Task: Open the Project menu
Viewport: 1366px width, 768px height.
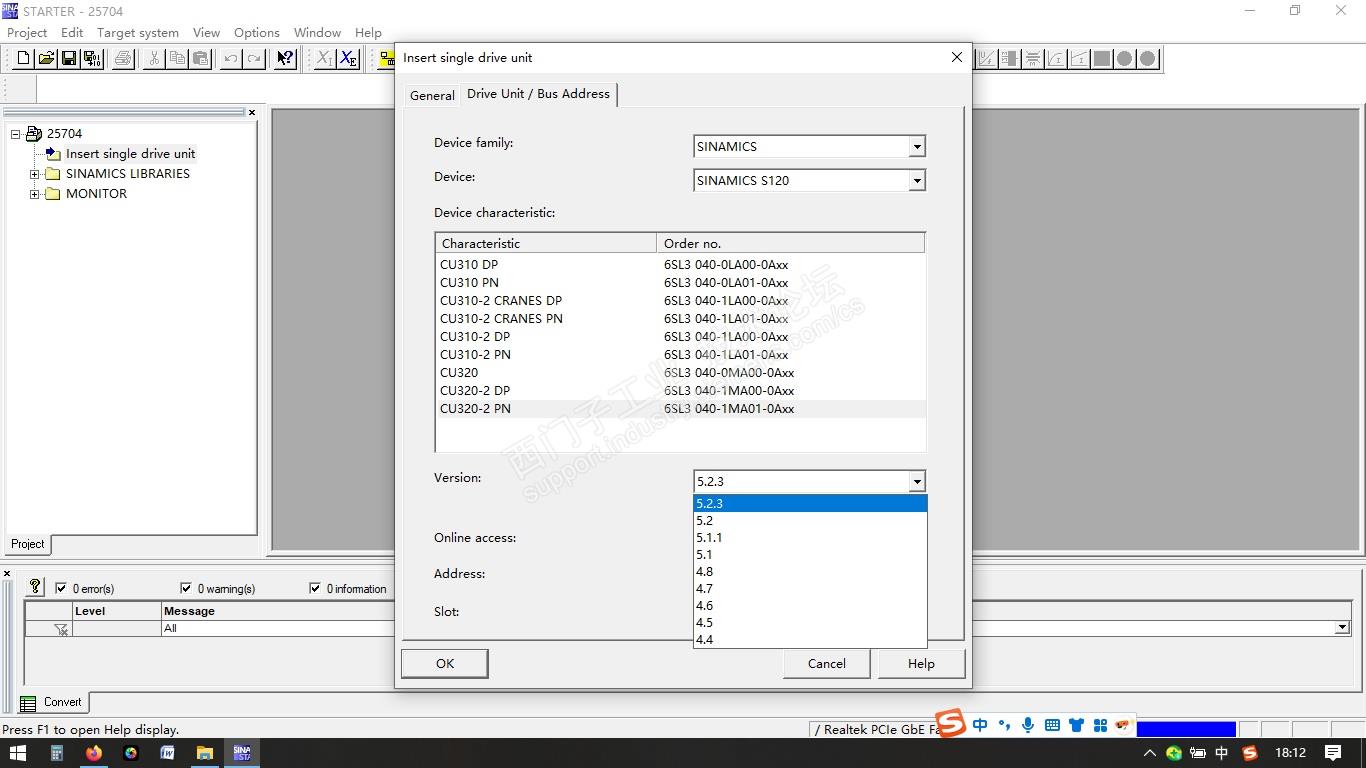Action: pos(27,33)
